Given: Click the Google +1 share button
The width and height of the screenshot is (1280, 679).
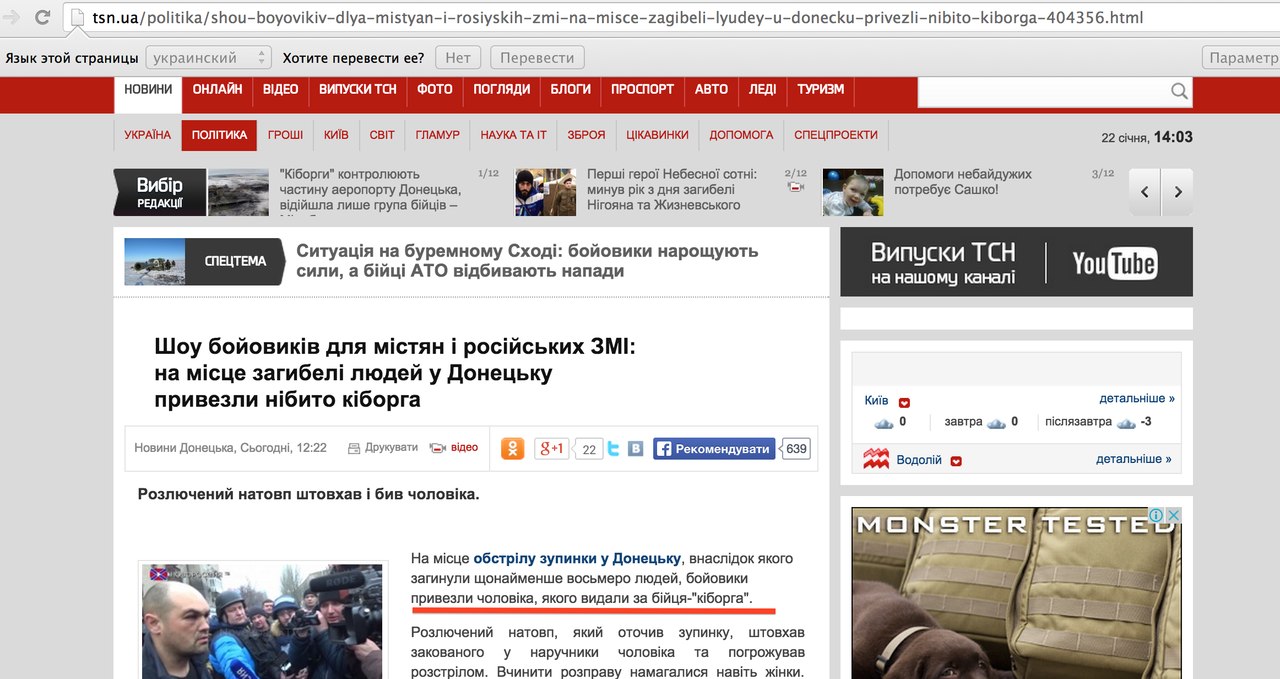Looking at the screenshot, I should 551,448.
